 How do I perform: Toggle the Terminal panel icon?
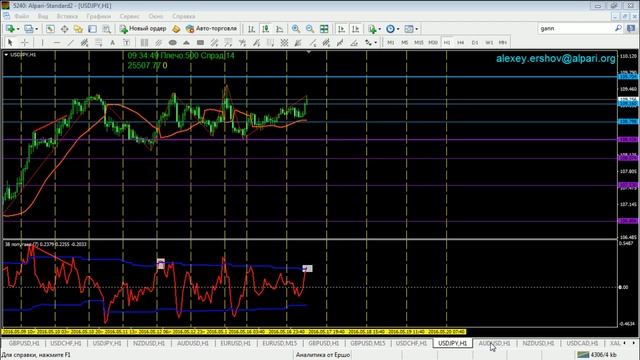92,29
